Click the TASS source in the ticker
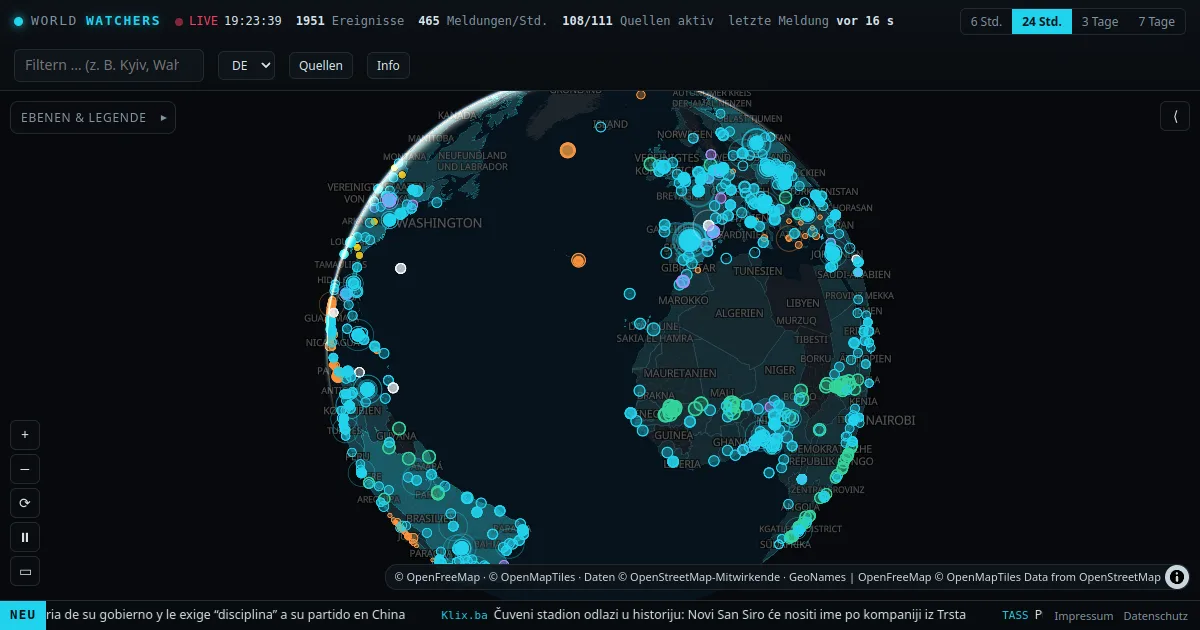Viewport: 1200px width, 630px height. (1014, 615)
